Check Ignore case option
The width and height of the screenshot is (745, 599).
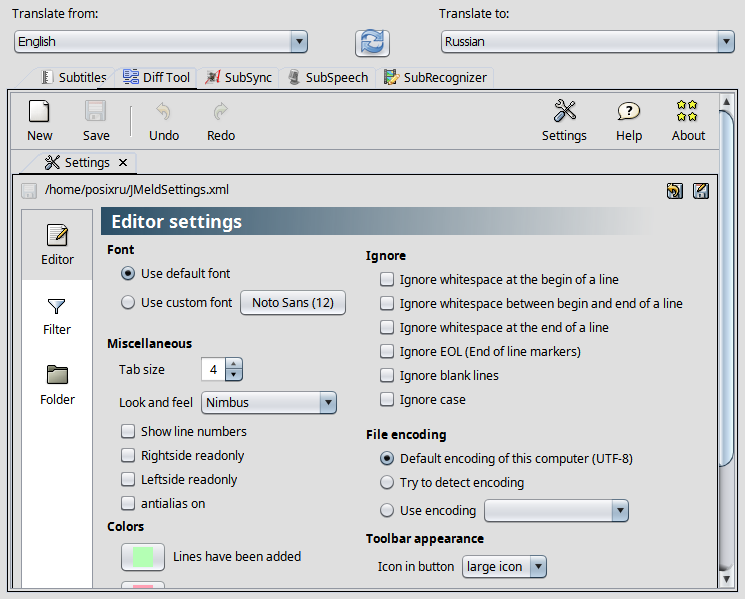[387, 399]
